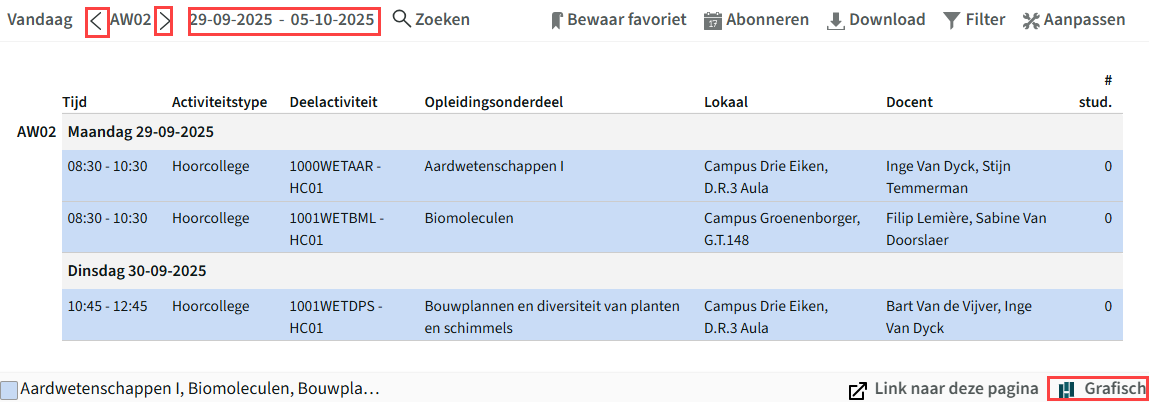This screenshot has height=402, width=1149.
Task: Click the Zoeken magnifier icon
Action: point(402,19)
